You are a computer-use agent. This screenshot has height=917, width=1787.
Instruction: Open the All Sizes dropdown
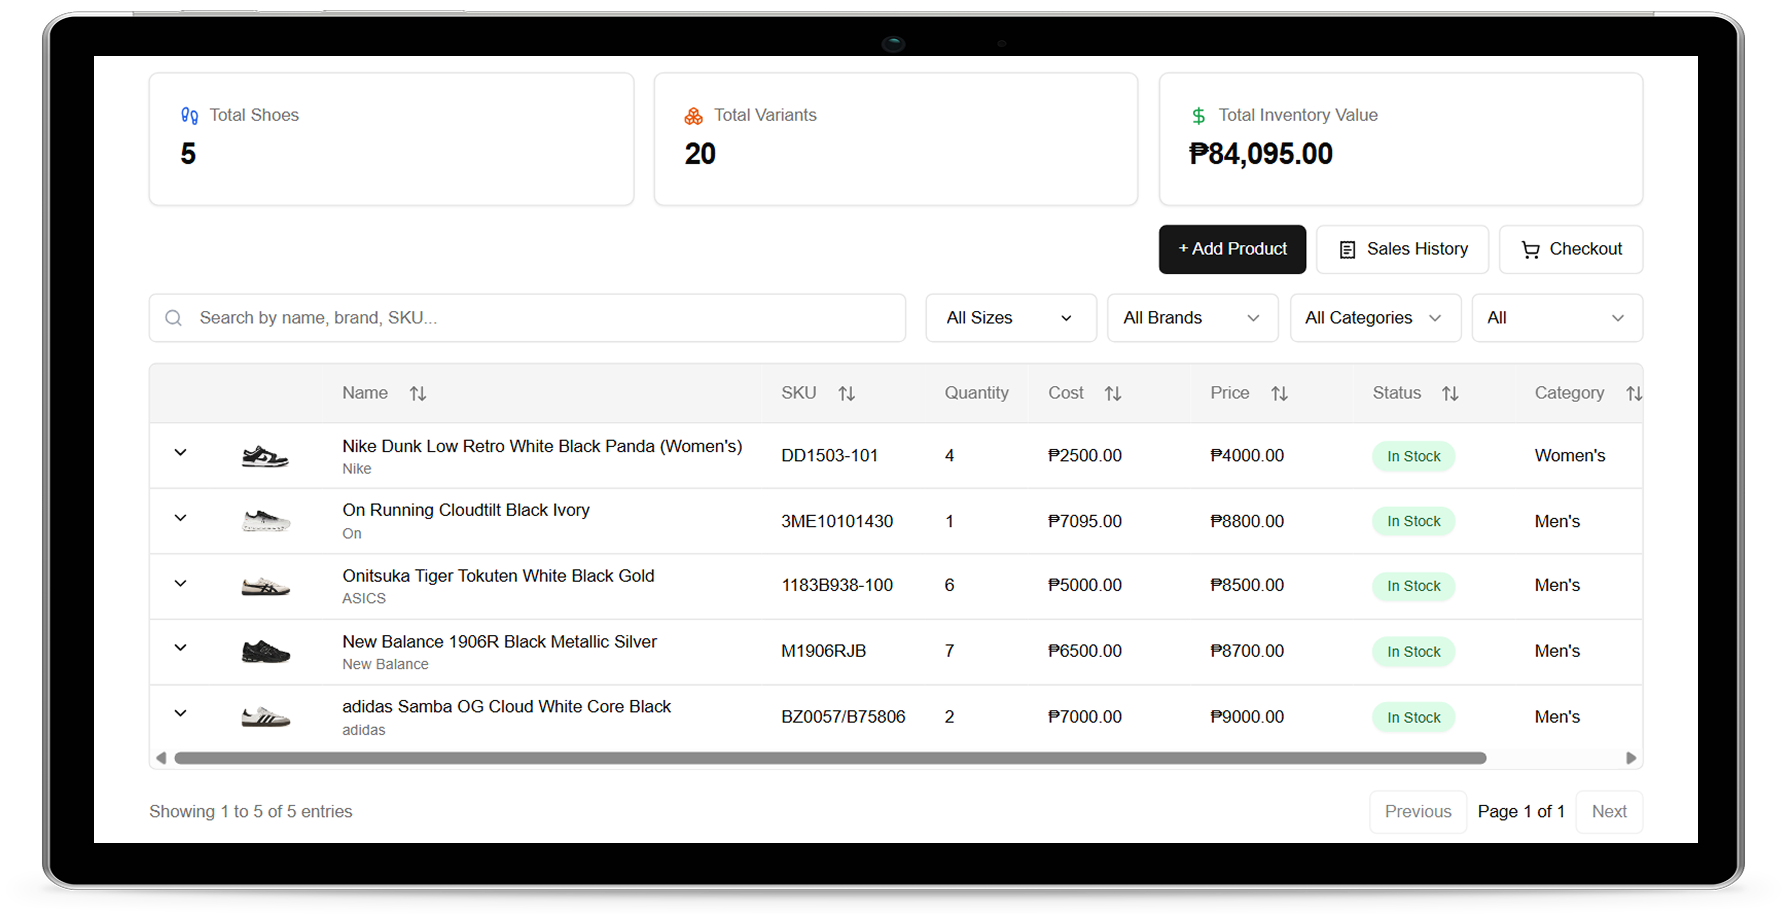(1010, 317)
